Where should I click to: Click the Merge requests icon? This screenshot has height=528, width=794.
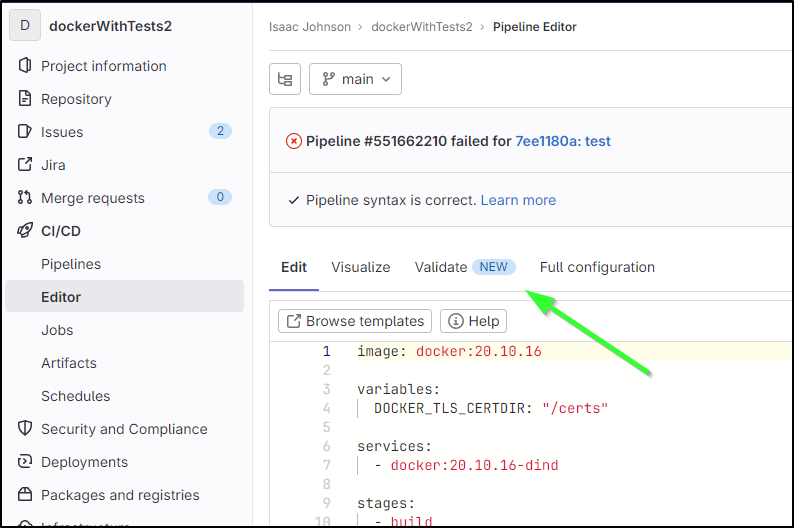[25, 197]
